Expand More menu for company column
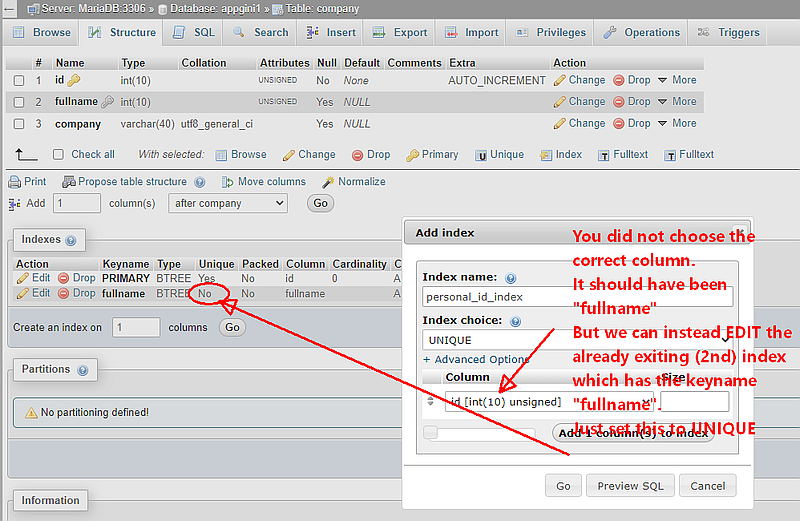The image size is (800, 521). [x=677, y=123]
